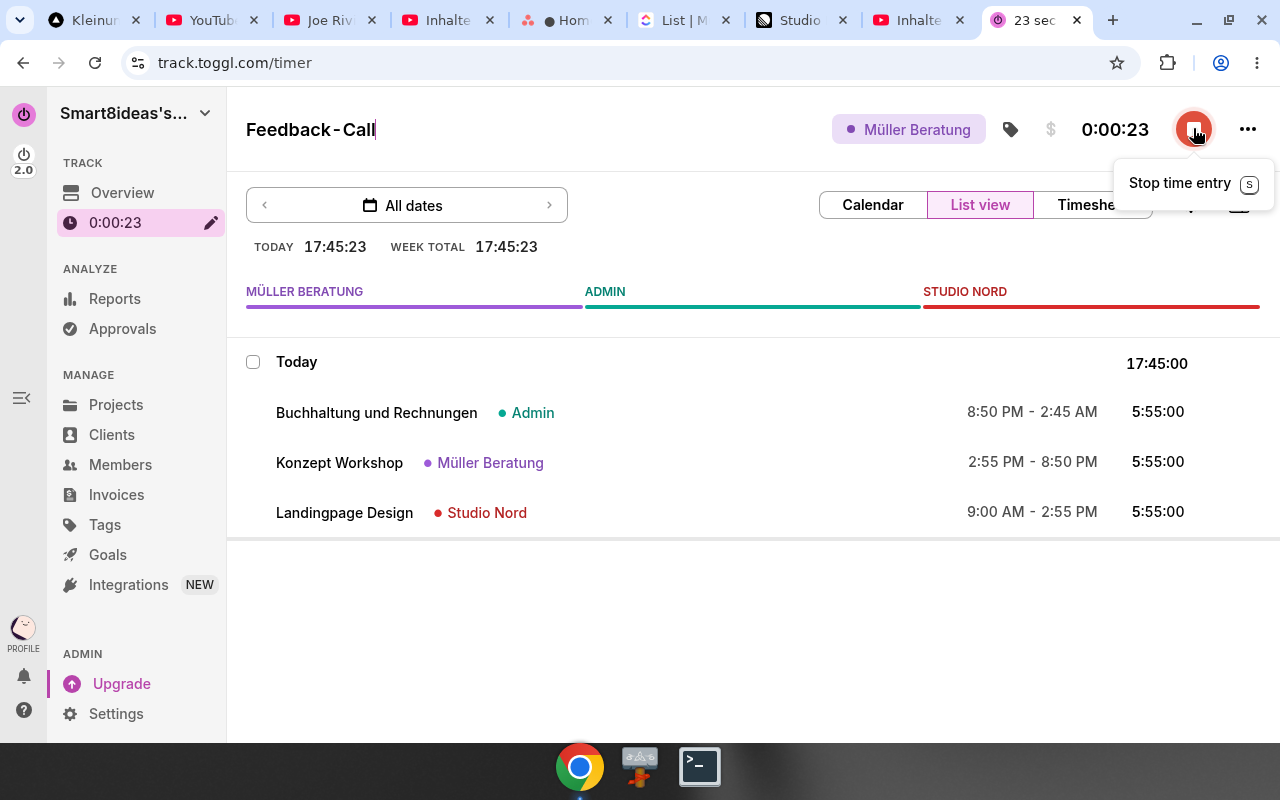Switch to the List ClickUp browser tab
This screenshot has width=1280, height=800.
(x=685, y=20)
